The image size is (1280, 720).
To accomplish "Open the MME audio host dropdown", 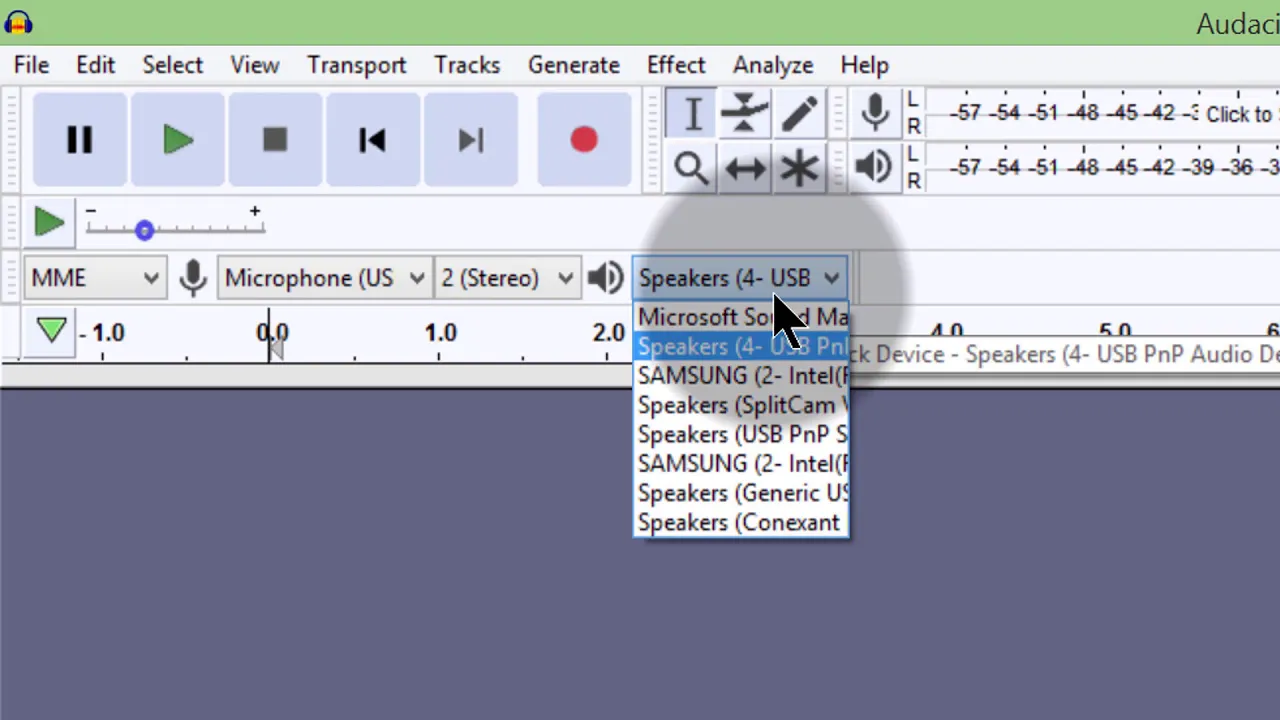I will pyautogui.click(x=95, y=278).
